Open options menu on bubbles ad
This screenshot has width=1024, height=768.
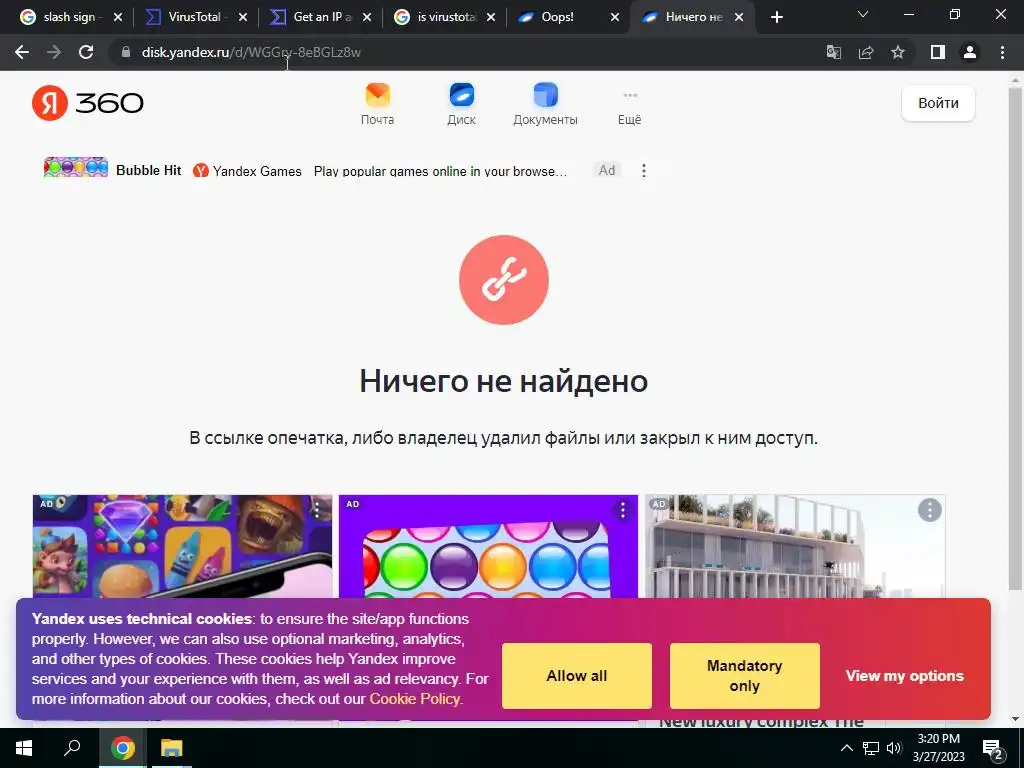[x=622, y=510]
